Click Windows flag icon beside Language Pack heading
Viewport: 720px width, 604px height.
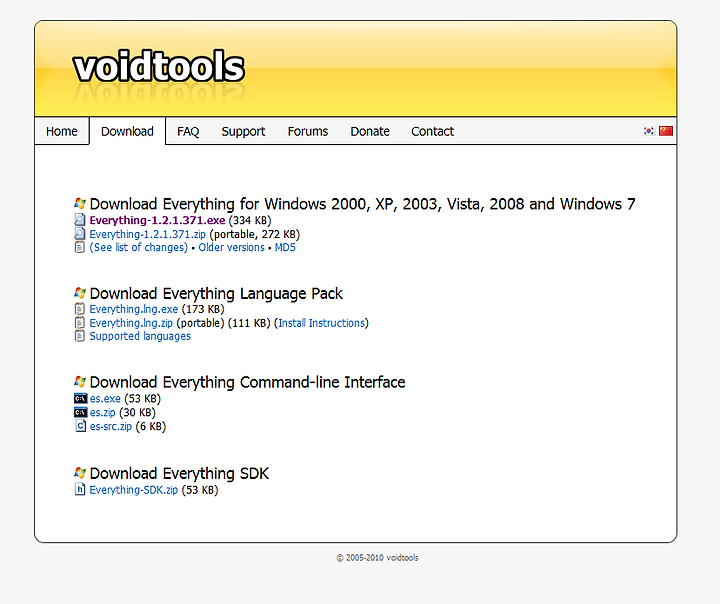[80, 293]
